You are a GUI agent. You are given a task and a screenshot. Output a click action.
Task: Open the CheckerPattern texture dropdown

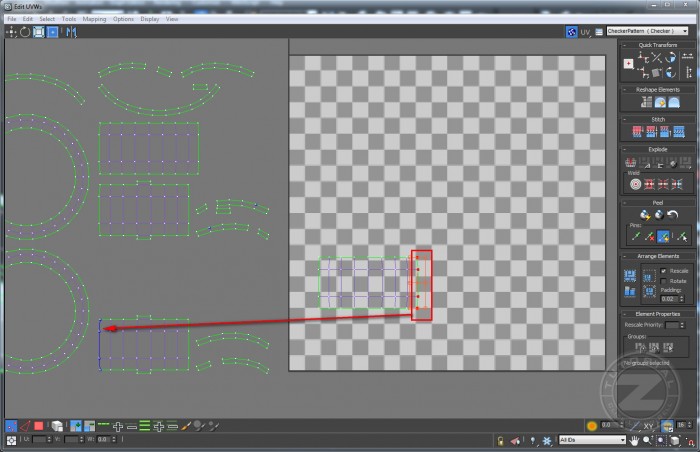[x=648, y=31]
